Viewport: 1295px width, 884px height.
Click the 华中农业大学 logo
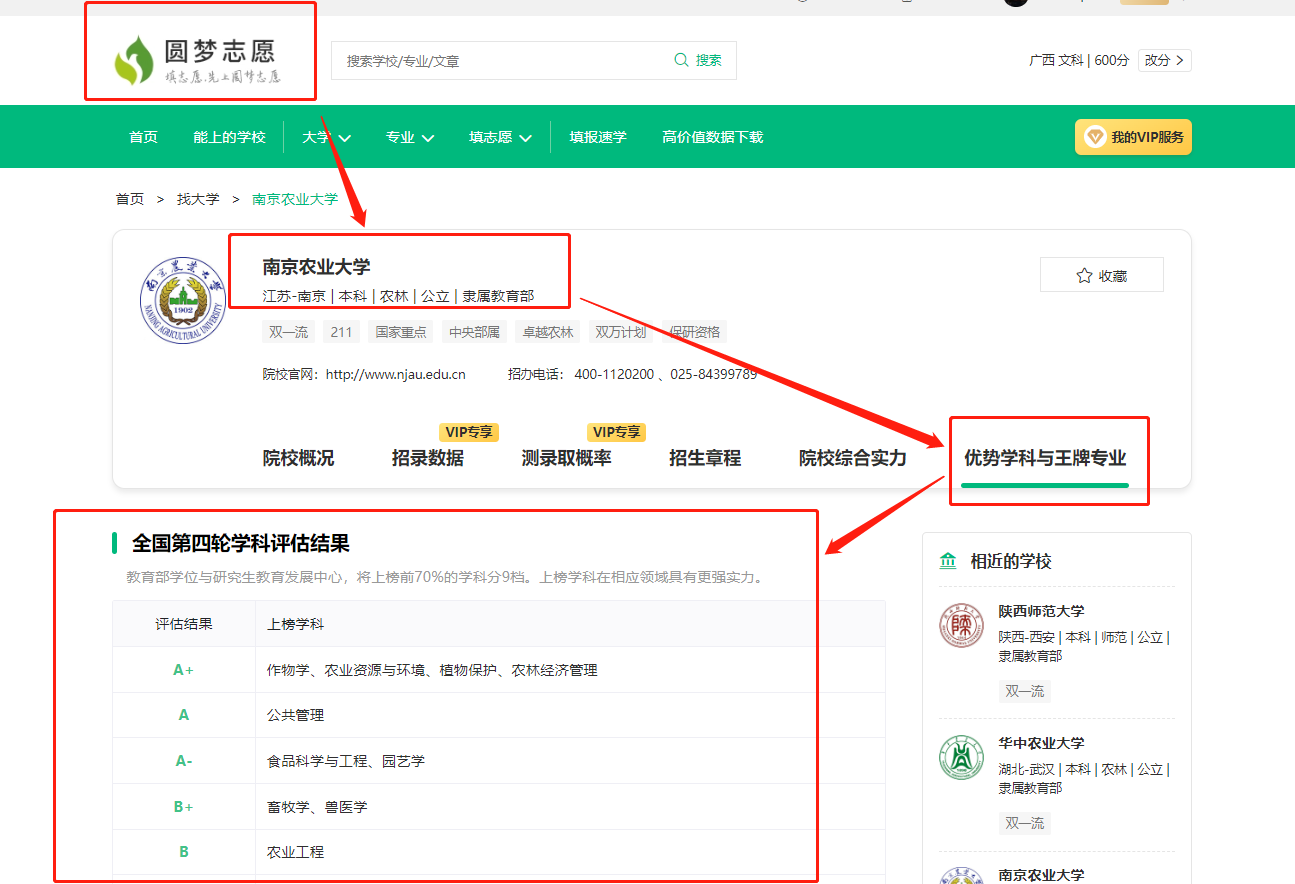tap(961, 758)
